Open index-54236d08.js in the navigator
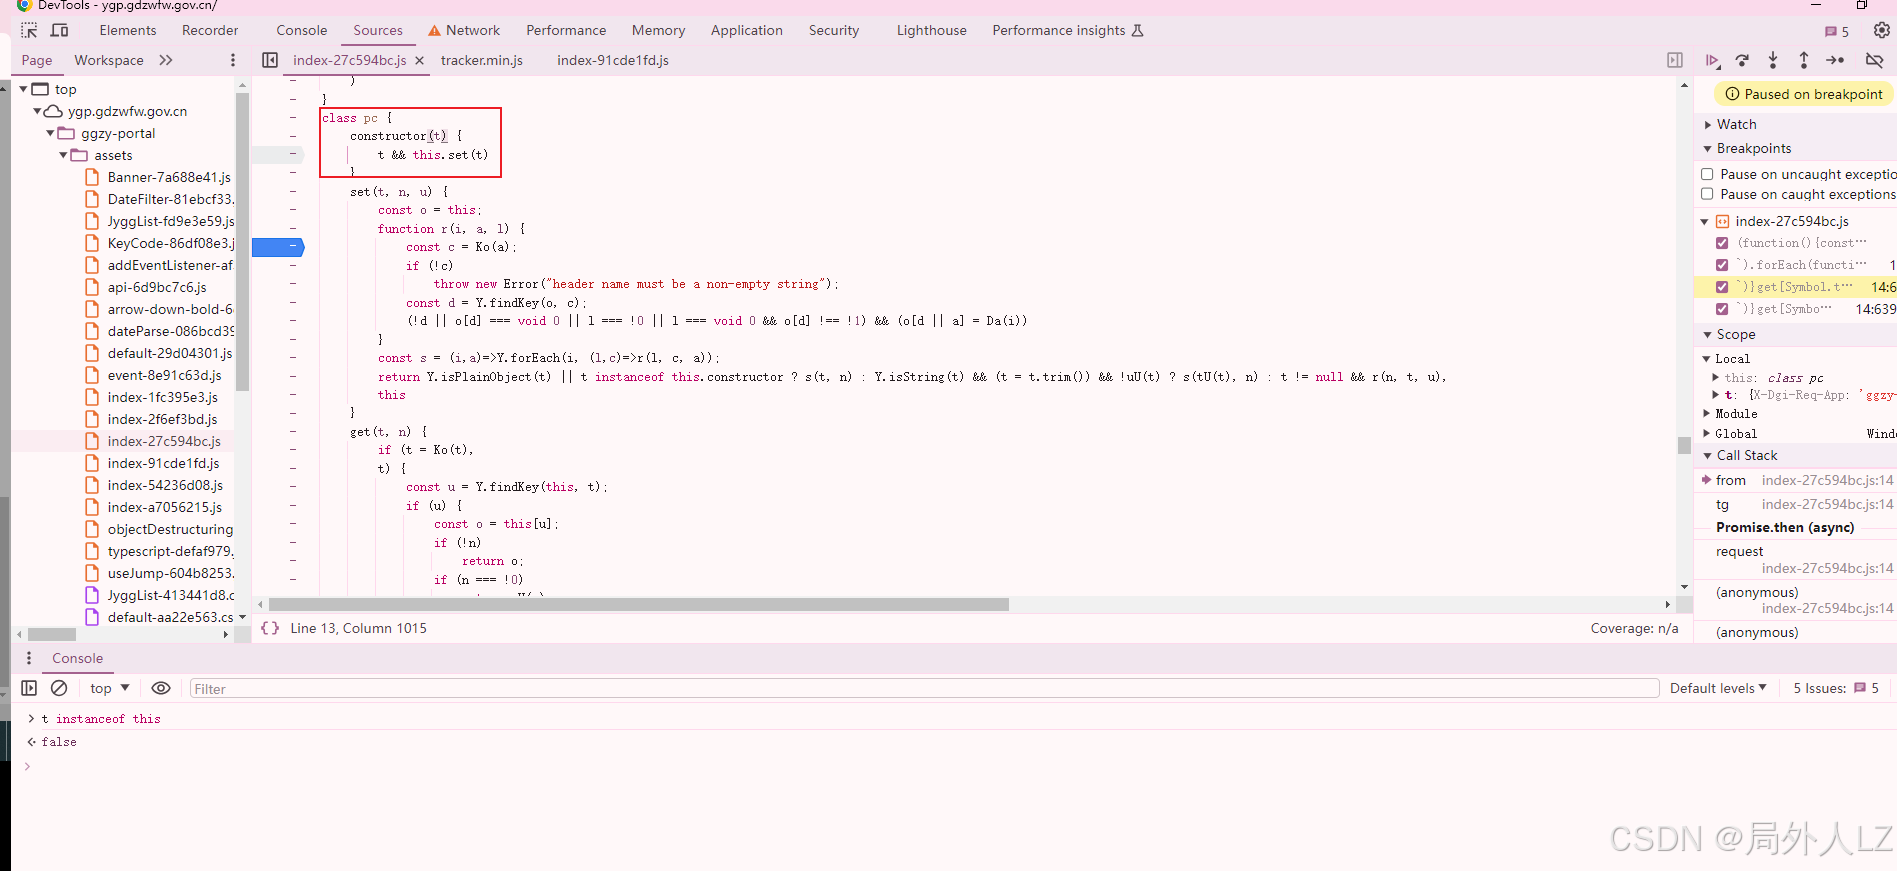This screenshot has height=871, width=1897. (165, 485)
